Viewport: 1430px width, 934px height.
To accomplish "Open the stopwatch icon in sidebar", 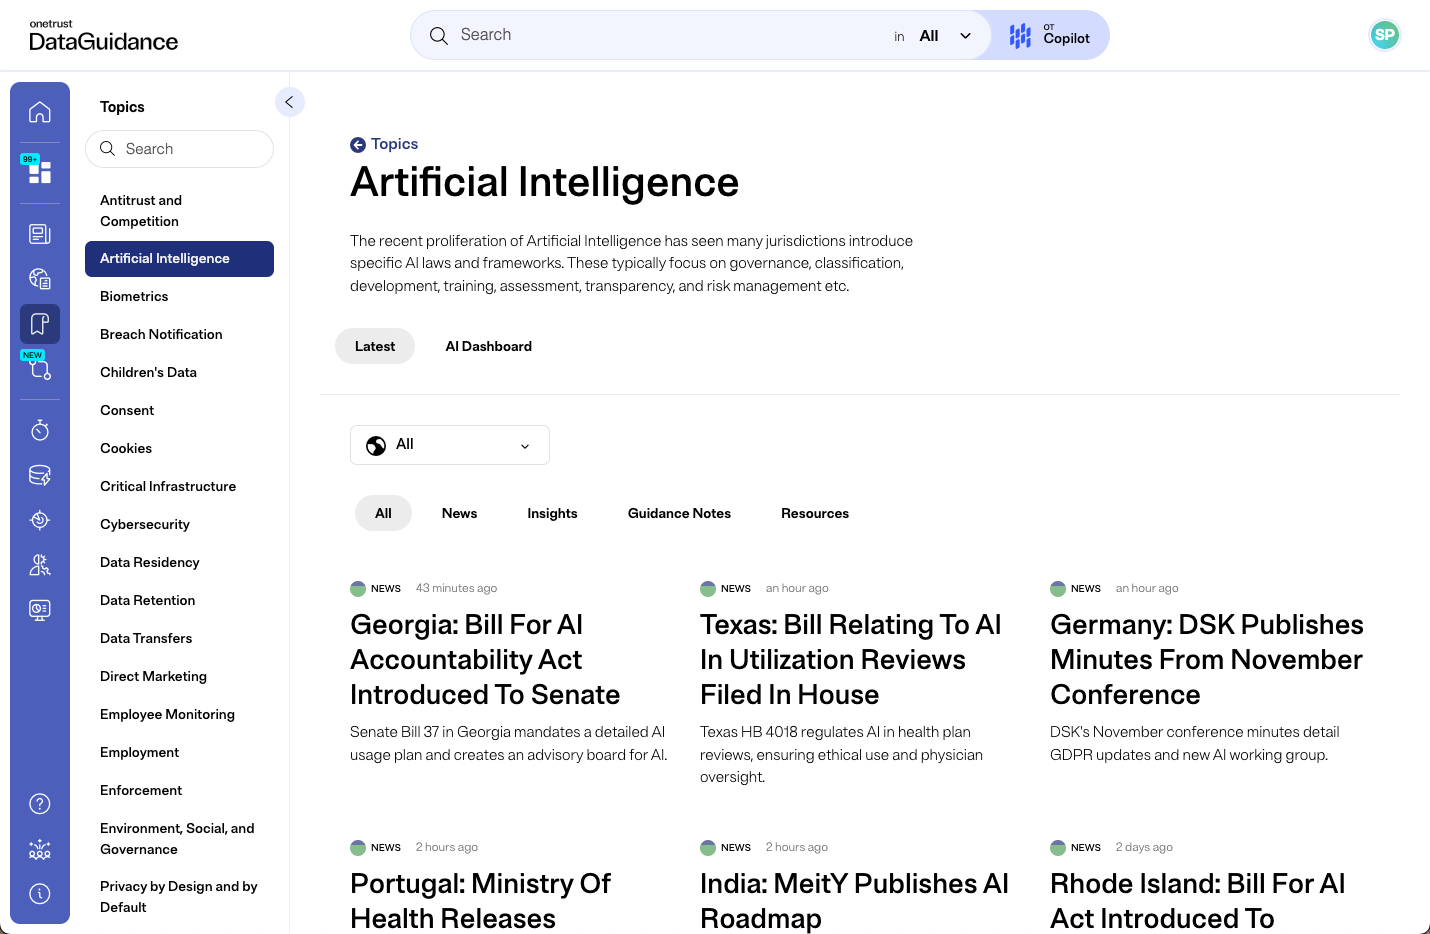I will tap(40, 430).
